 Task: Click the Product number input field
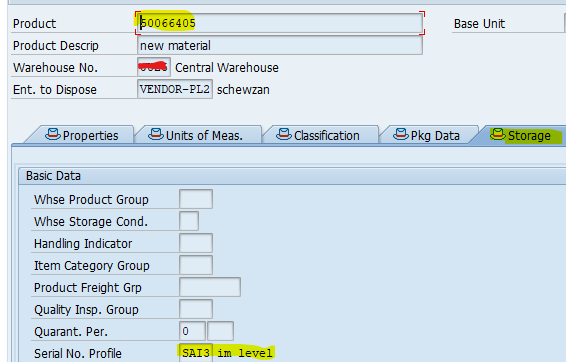pyautogui.click(x=280, y=23)
